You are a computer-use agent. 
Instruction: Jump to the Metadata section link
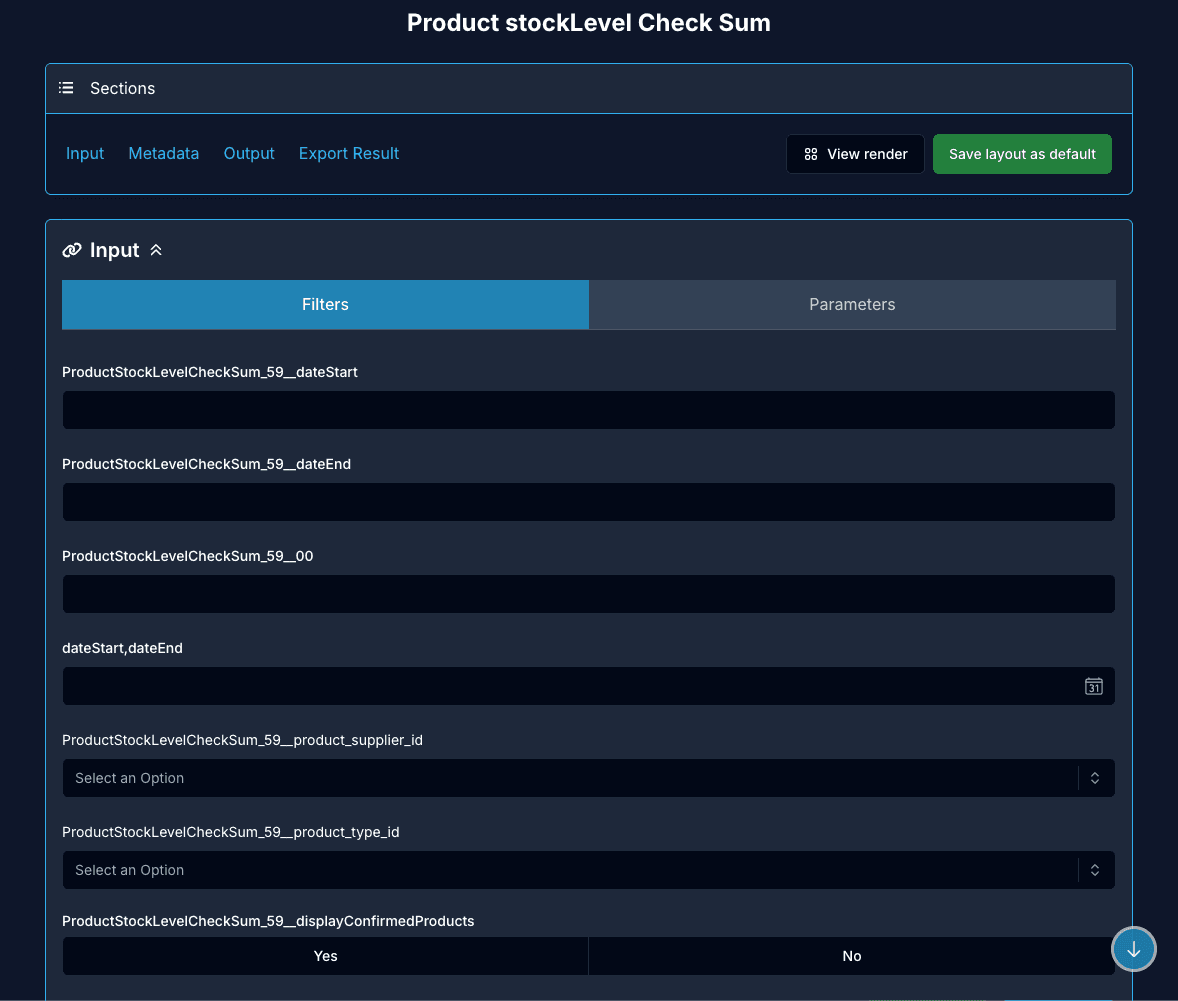pyautogui.click(x=164, y=153)
